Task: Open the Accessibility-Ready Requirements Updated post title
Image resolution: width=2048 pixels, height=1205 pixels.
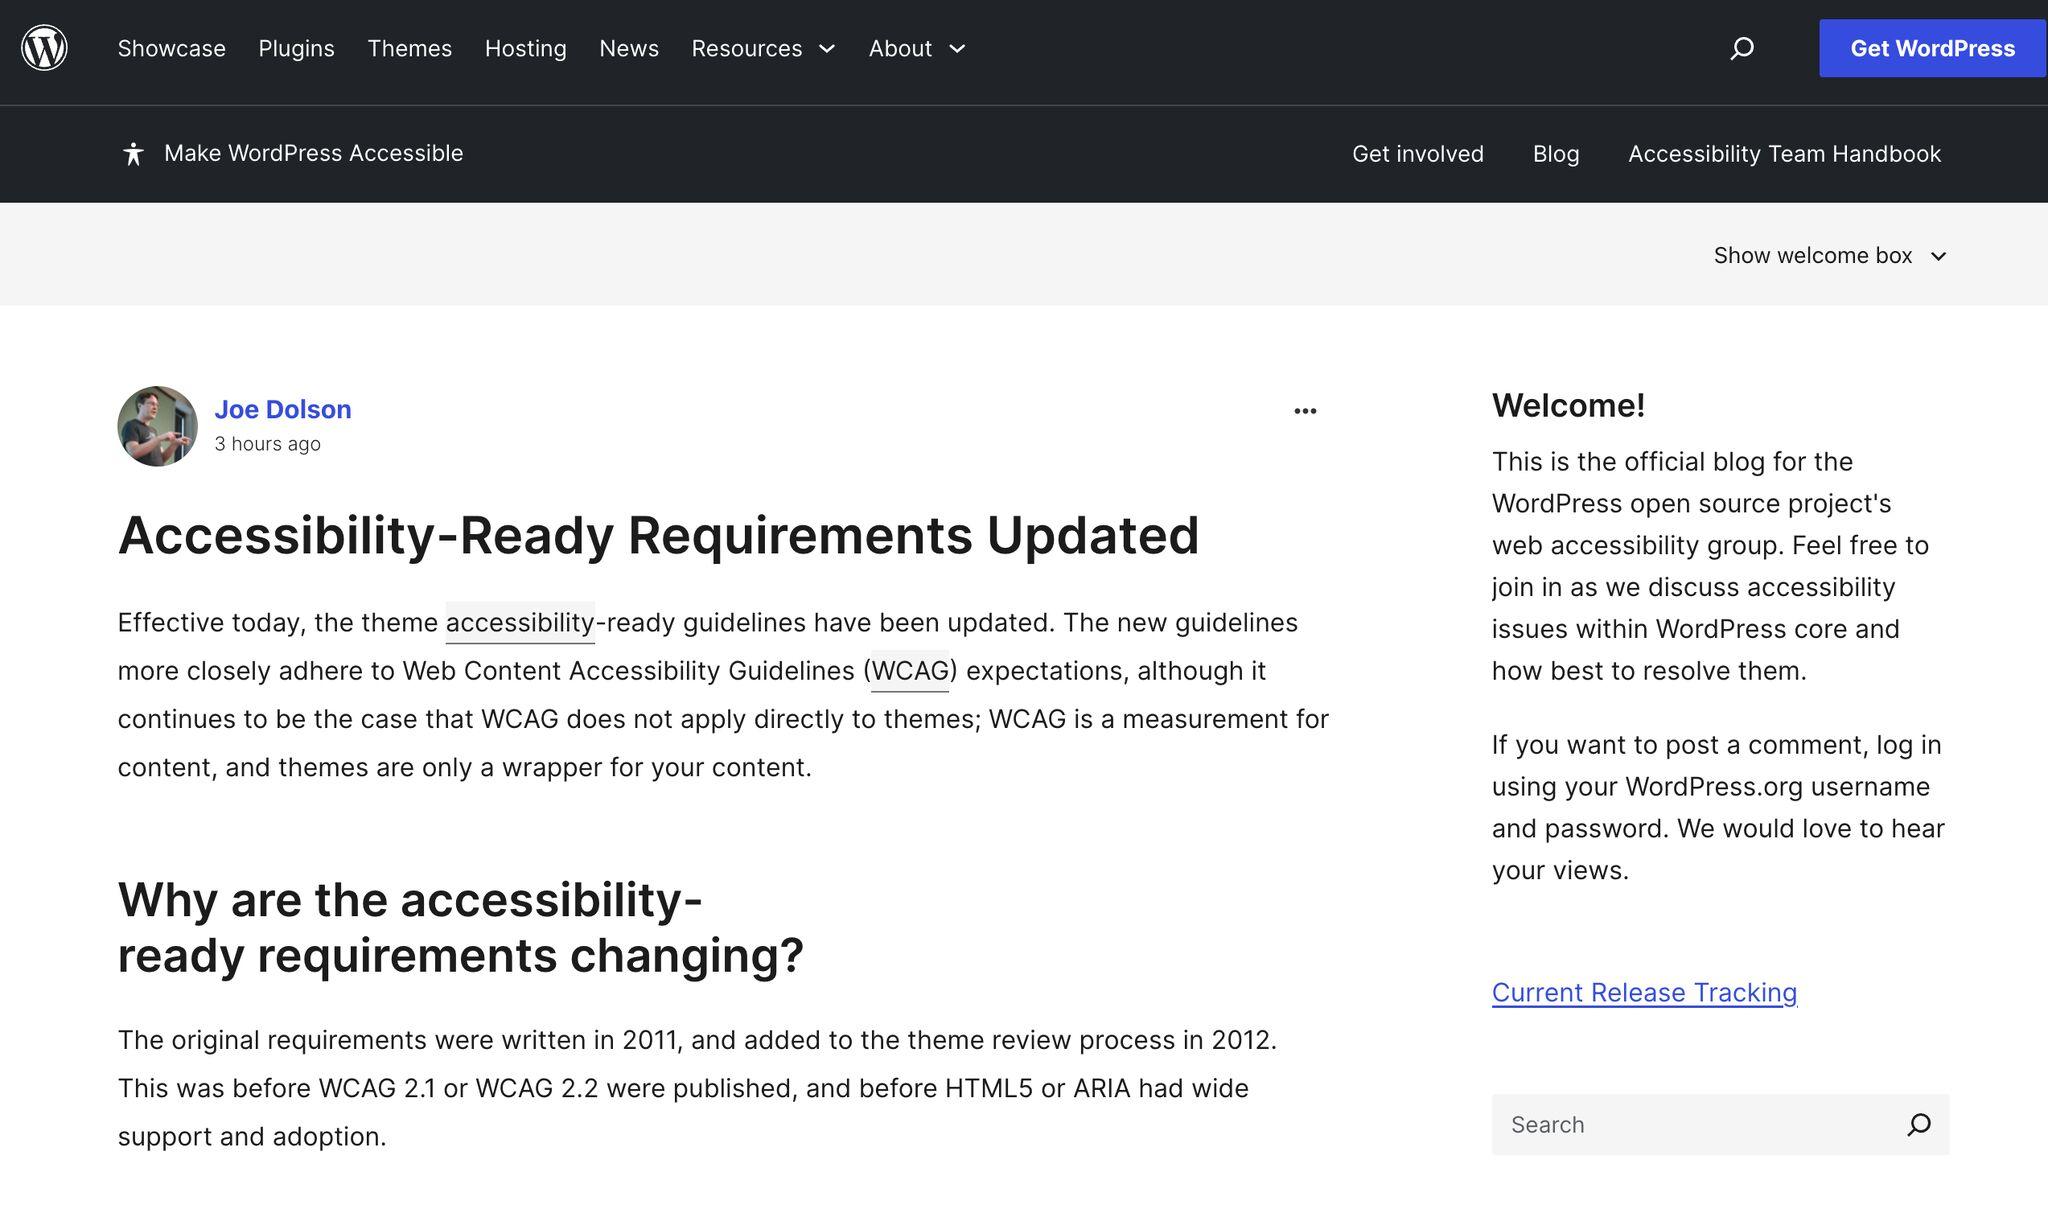Action: tap(658, 535)
